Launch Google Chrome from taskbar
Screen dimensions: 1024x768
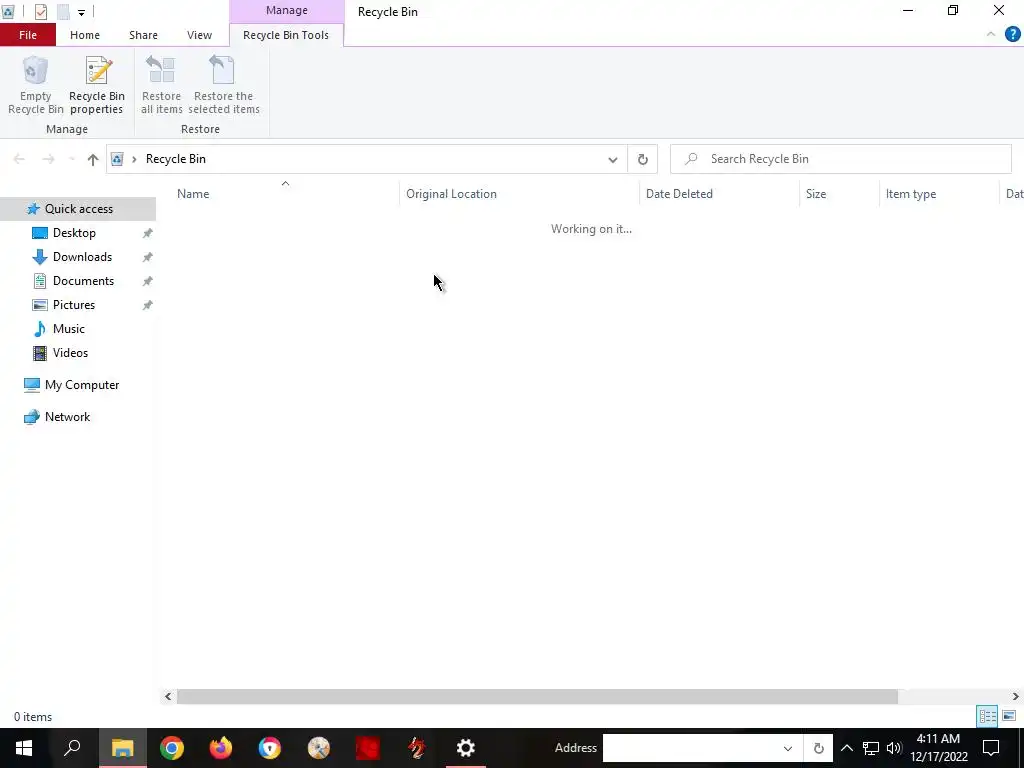(172, 748)
